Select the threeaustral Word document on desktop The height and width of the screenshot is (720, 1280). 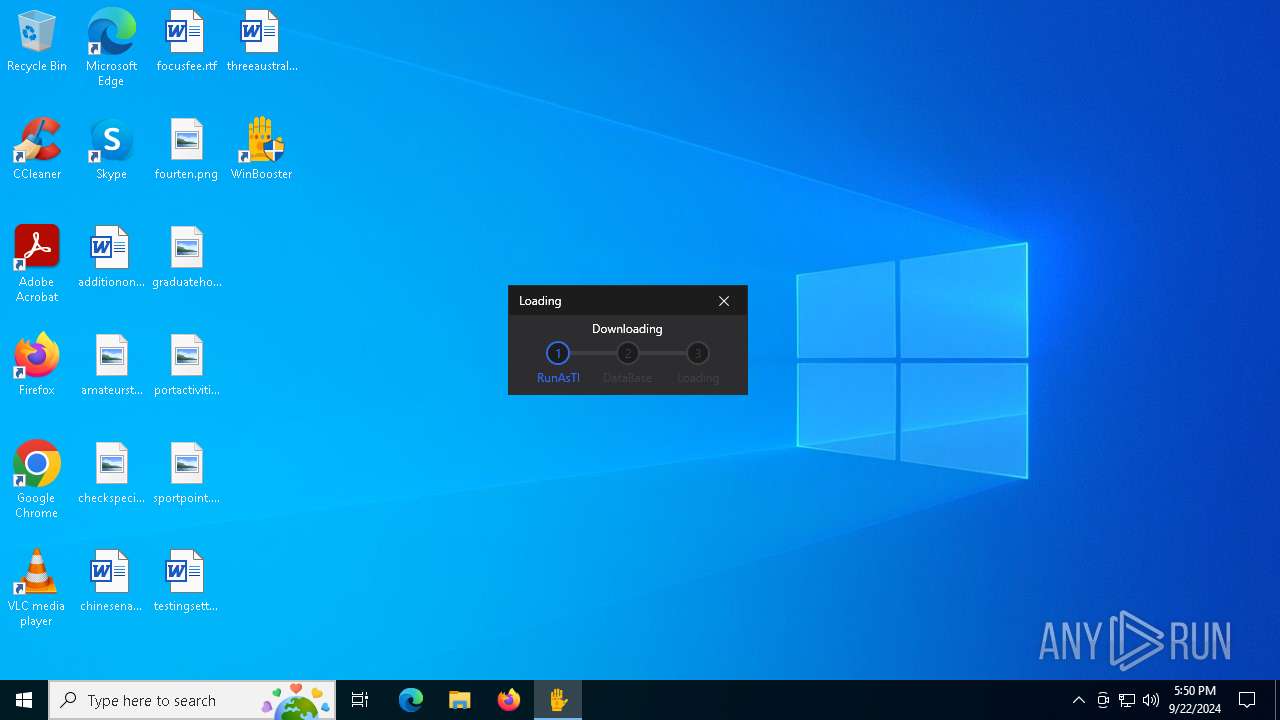[262, 42]
